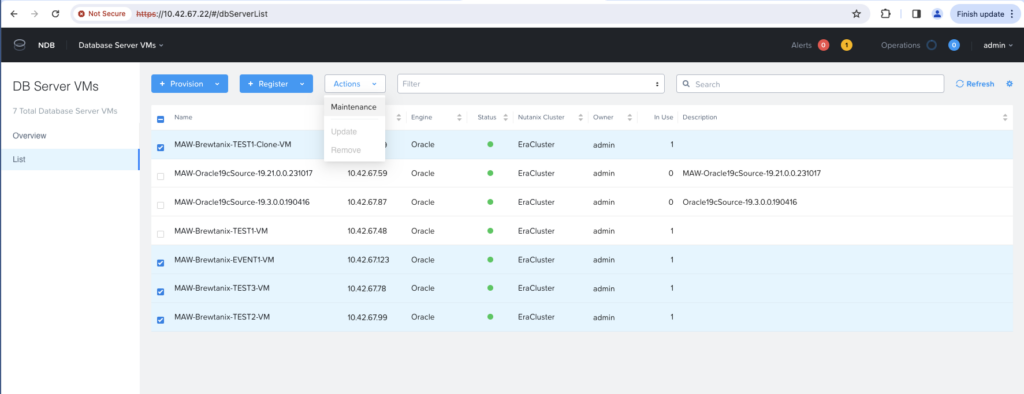This screenshot has height=394, width=1024.
Task: Open Operations in top bar
Action: pyautogui.click(x=901, y=45)
